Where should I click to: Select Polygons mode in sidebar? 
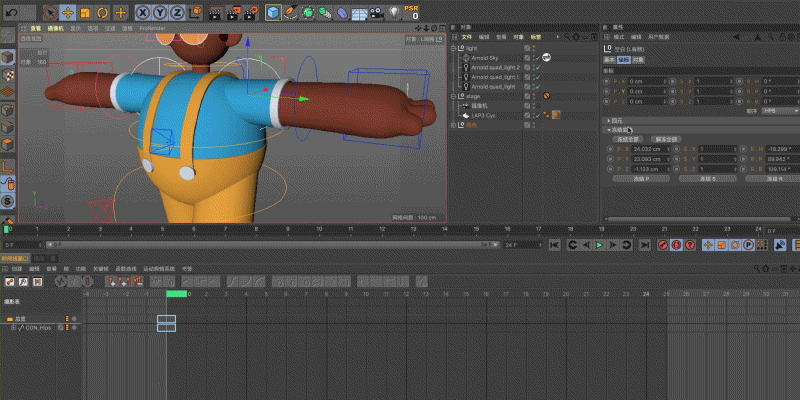[x=8, y=144]
